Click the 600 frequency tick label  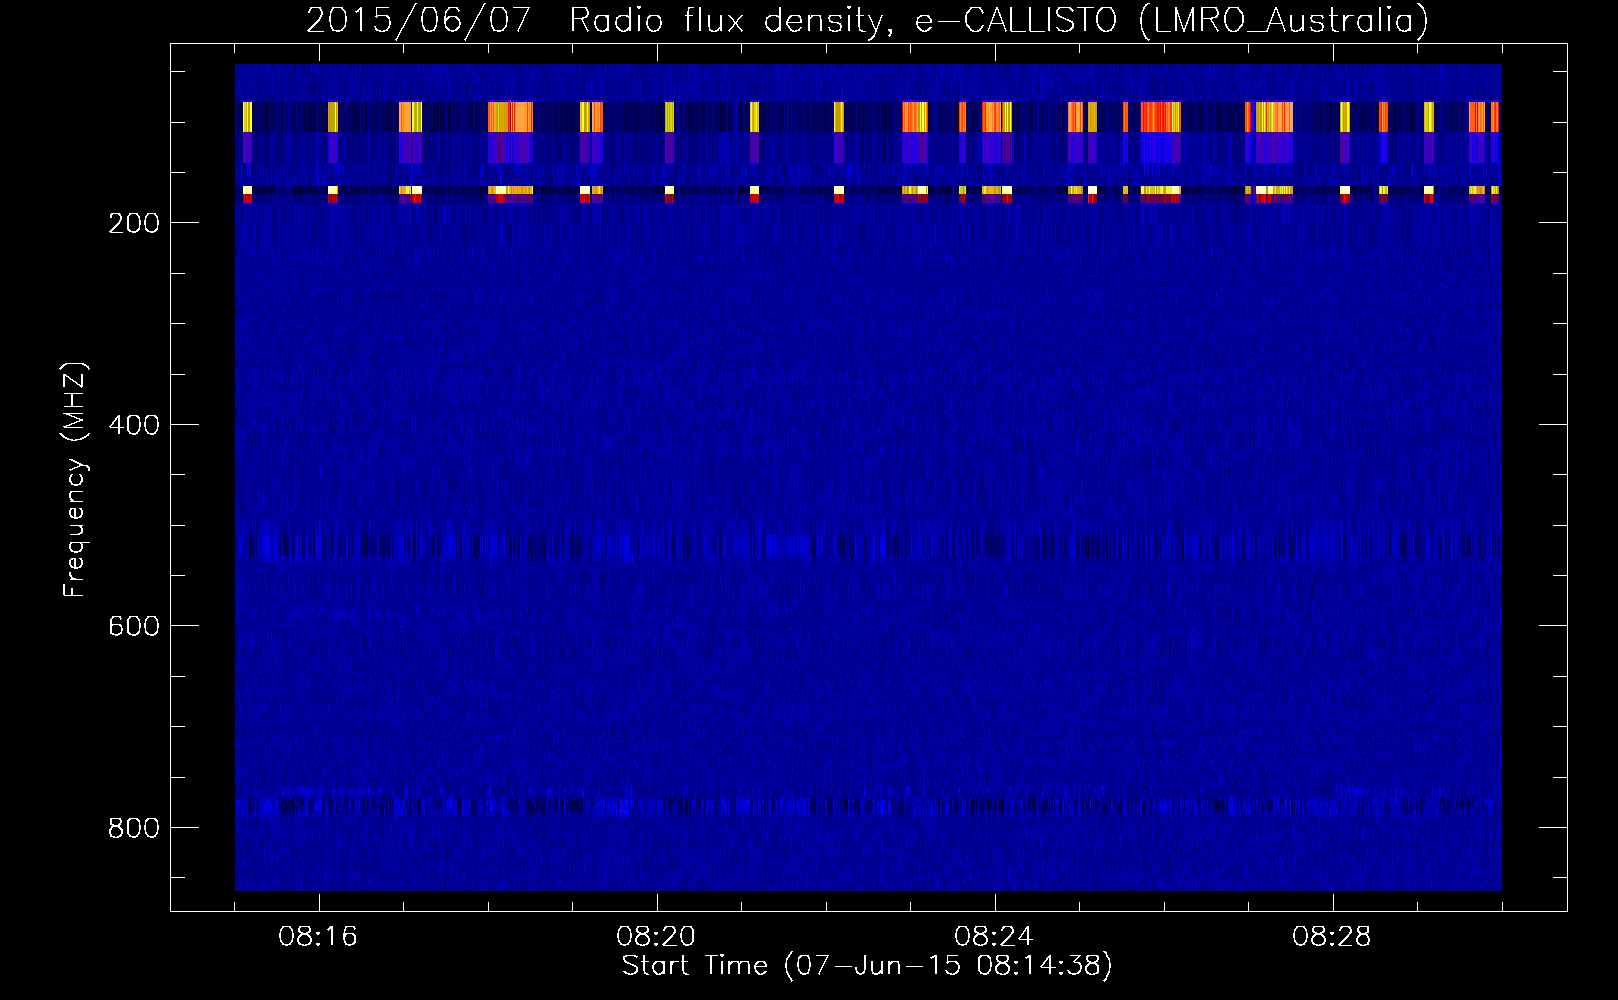click(x=134, y=626)
